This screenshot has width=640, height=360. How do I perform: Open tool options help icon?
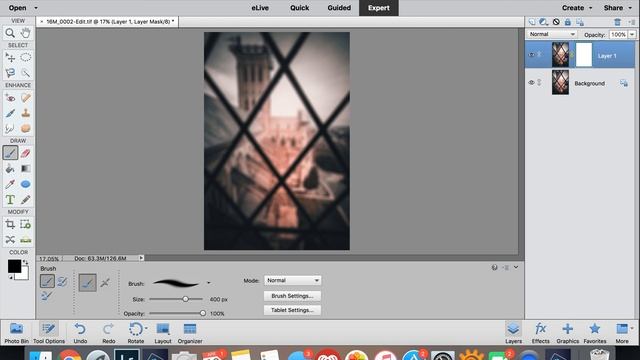coord(494,267)
